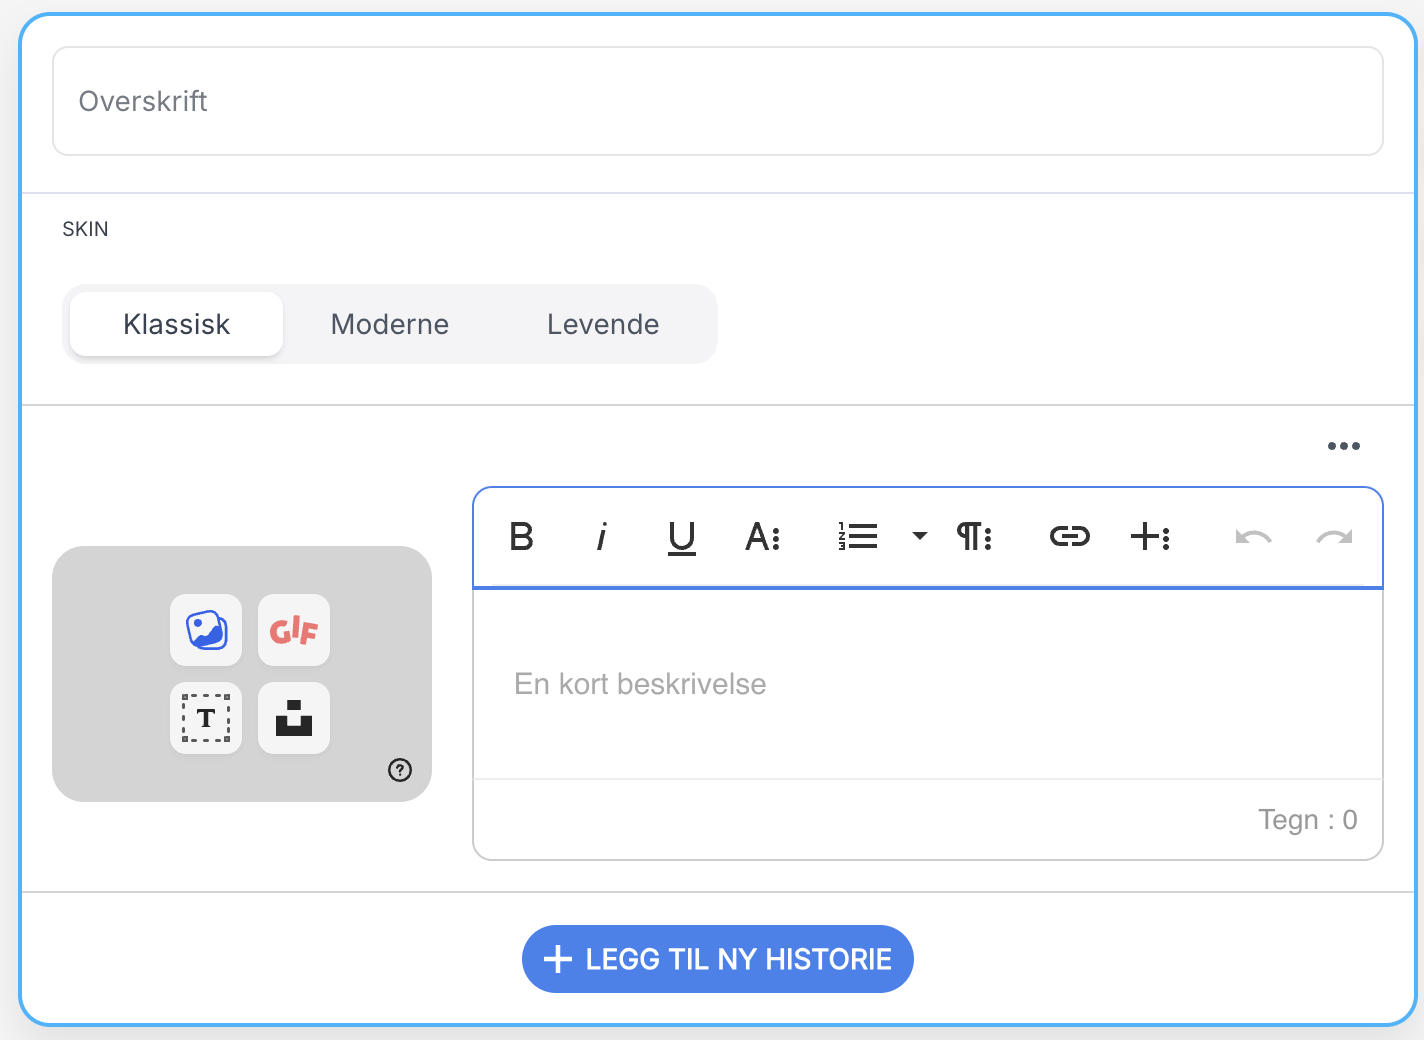The width and height of the screenshot is (1424, 1040).
Task: Click the Tegn : 0 character counter
Action: point(1308,820)
